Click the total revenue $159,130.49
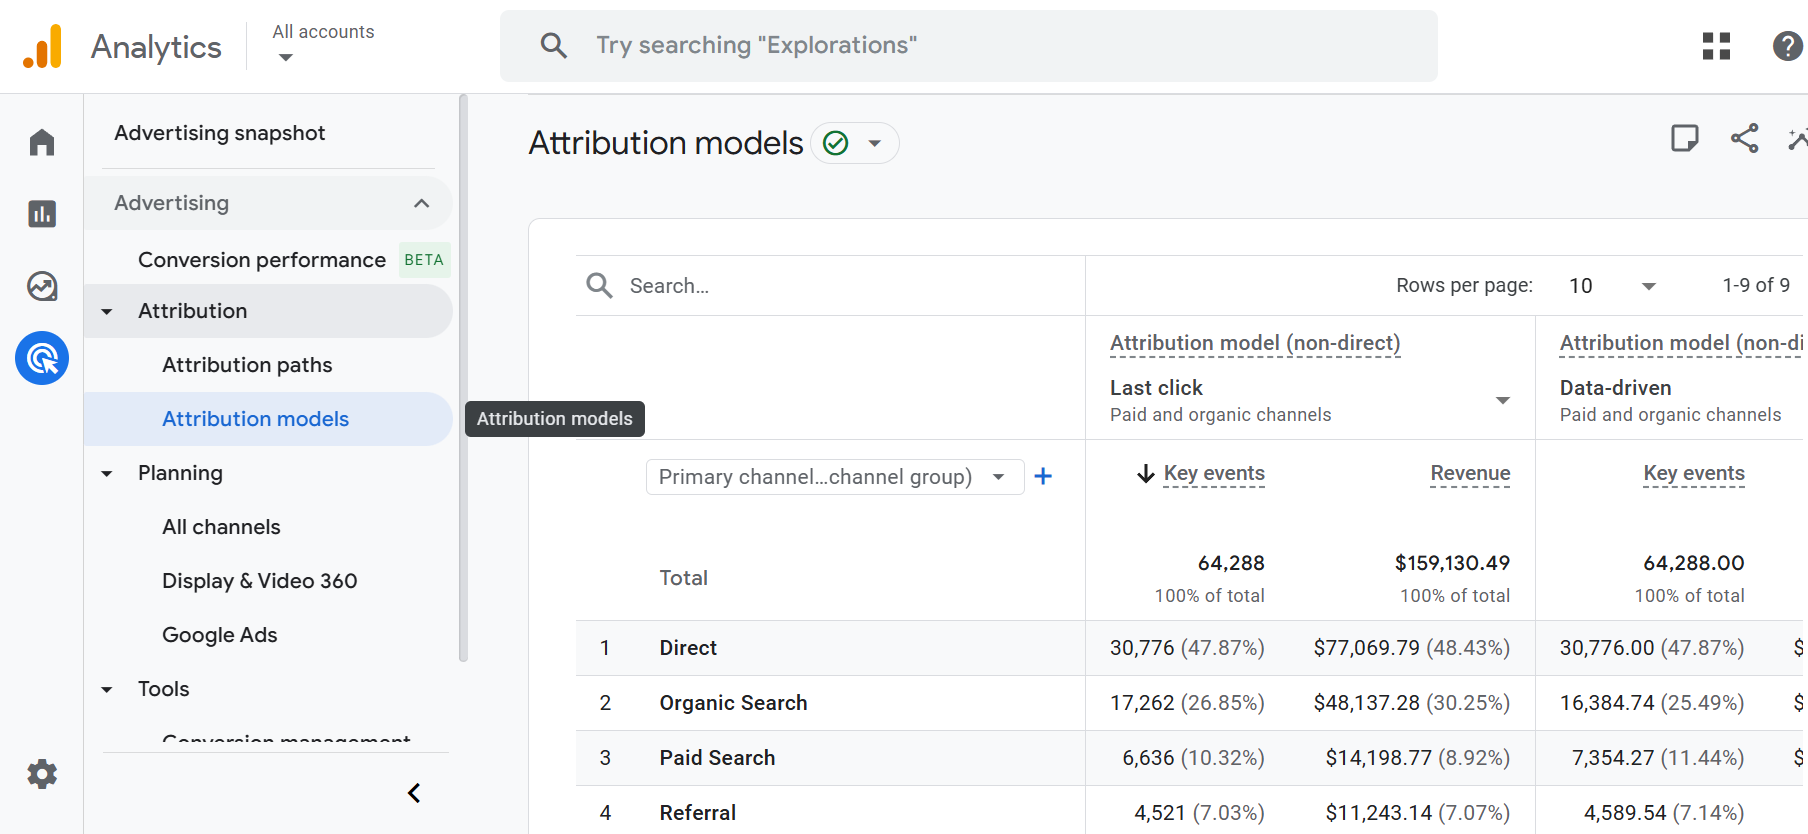Screen dimensions: 1808x834 pos(1452,563)
